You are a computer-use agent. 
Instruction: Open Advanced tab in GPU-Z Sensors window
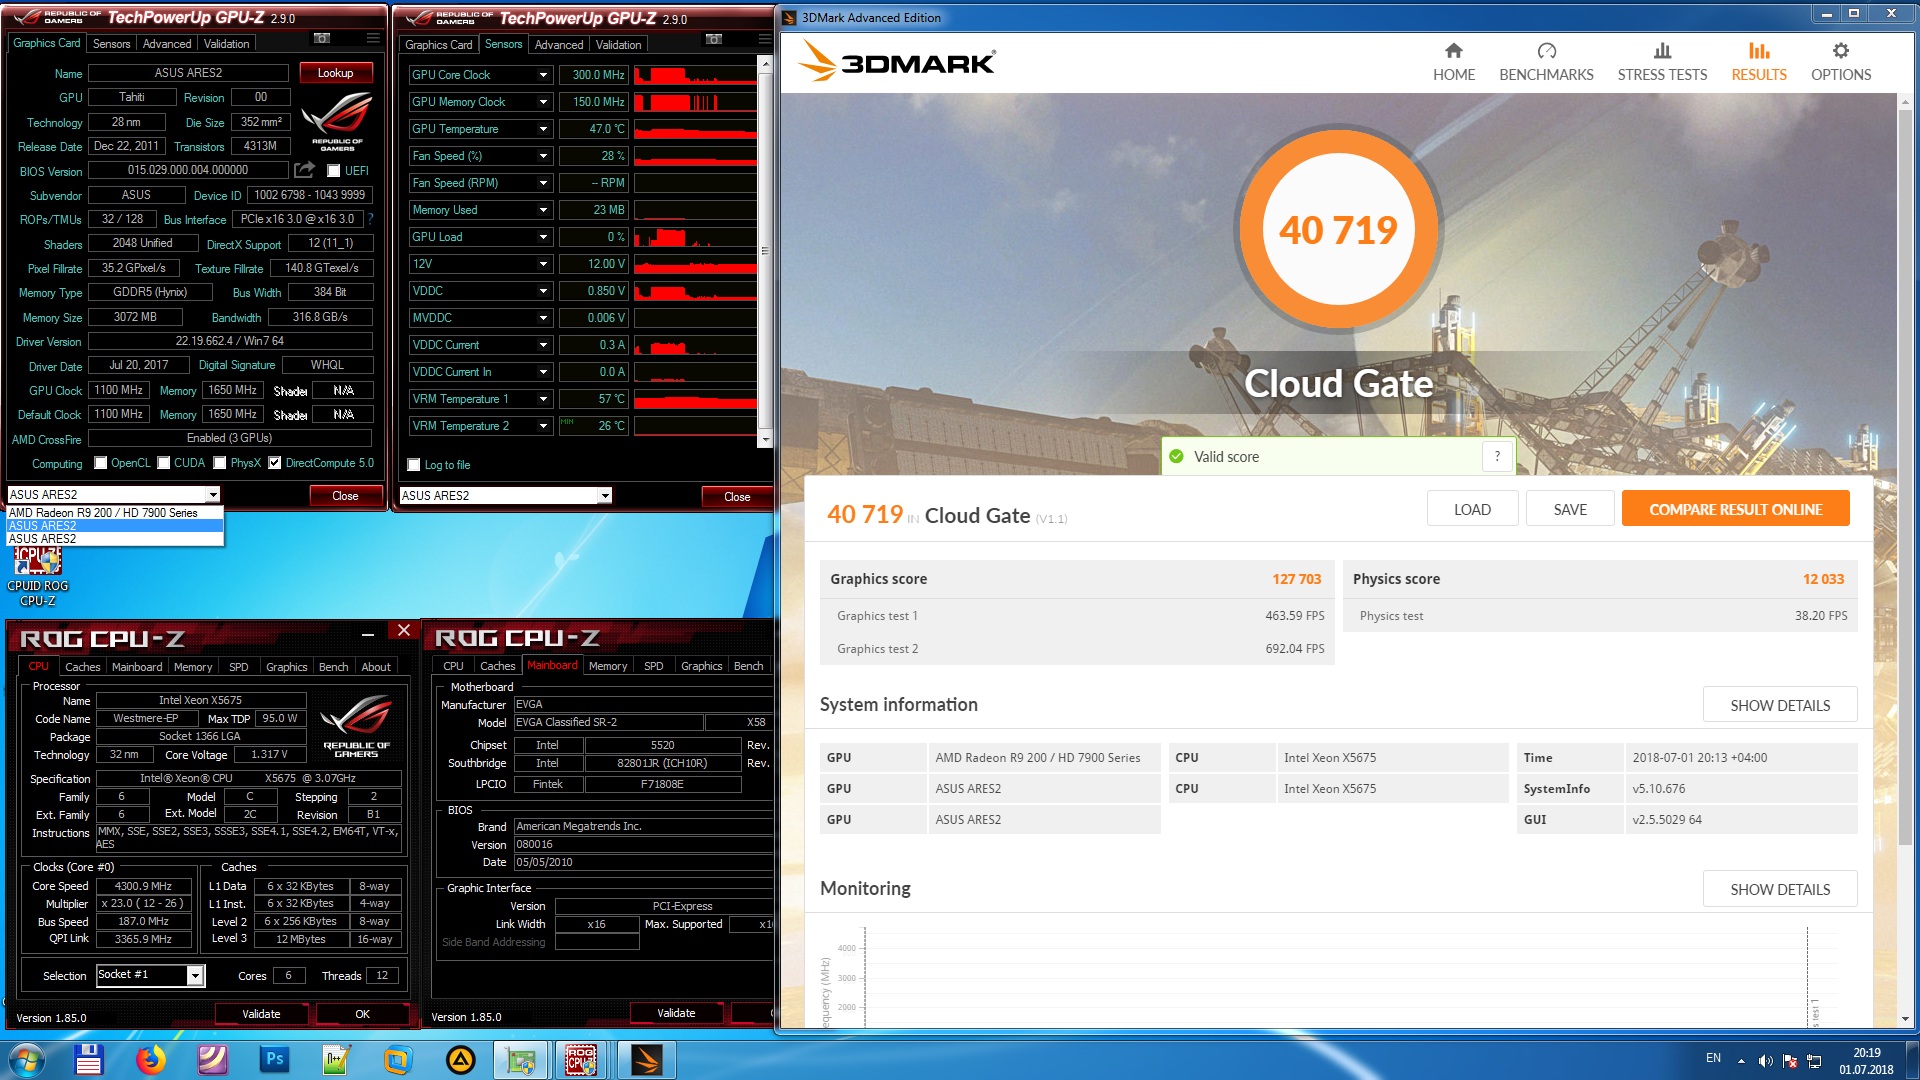pos(559,44)
